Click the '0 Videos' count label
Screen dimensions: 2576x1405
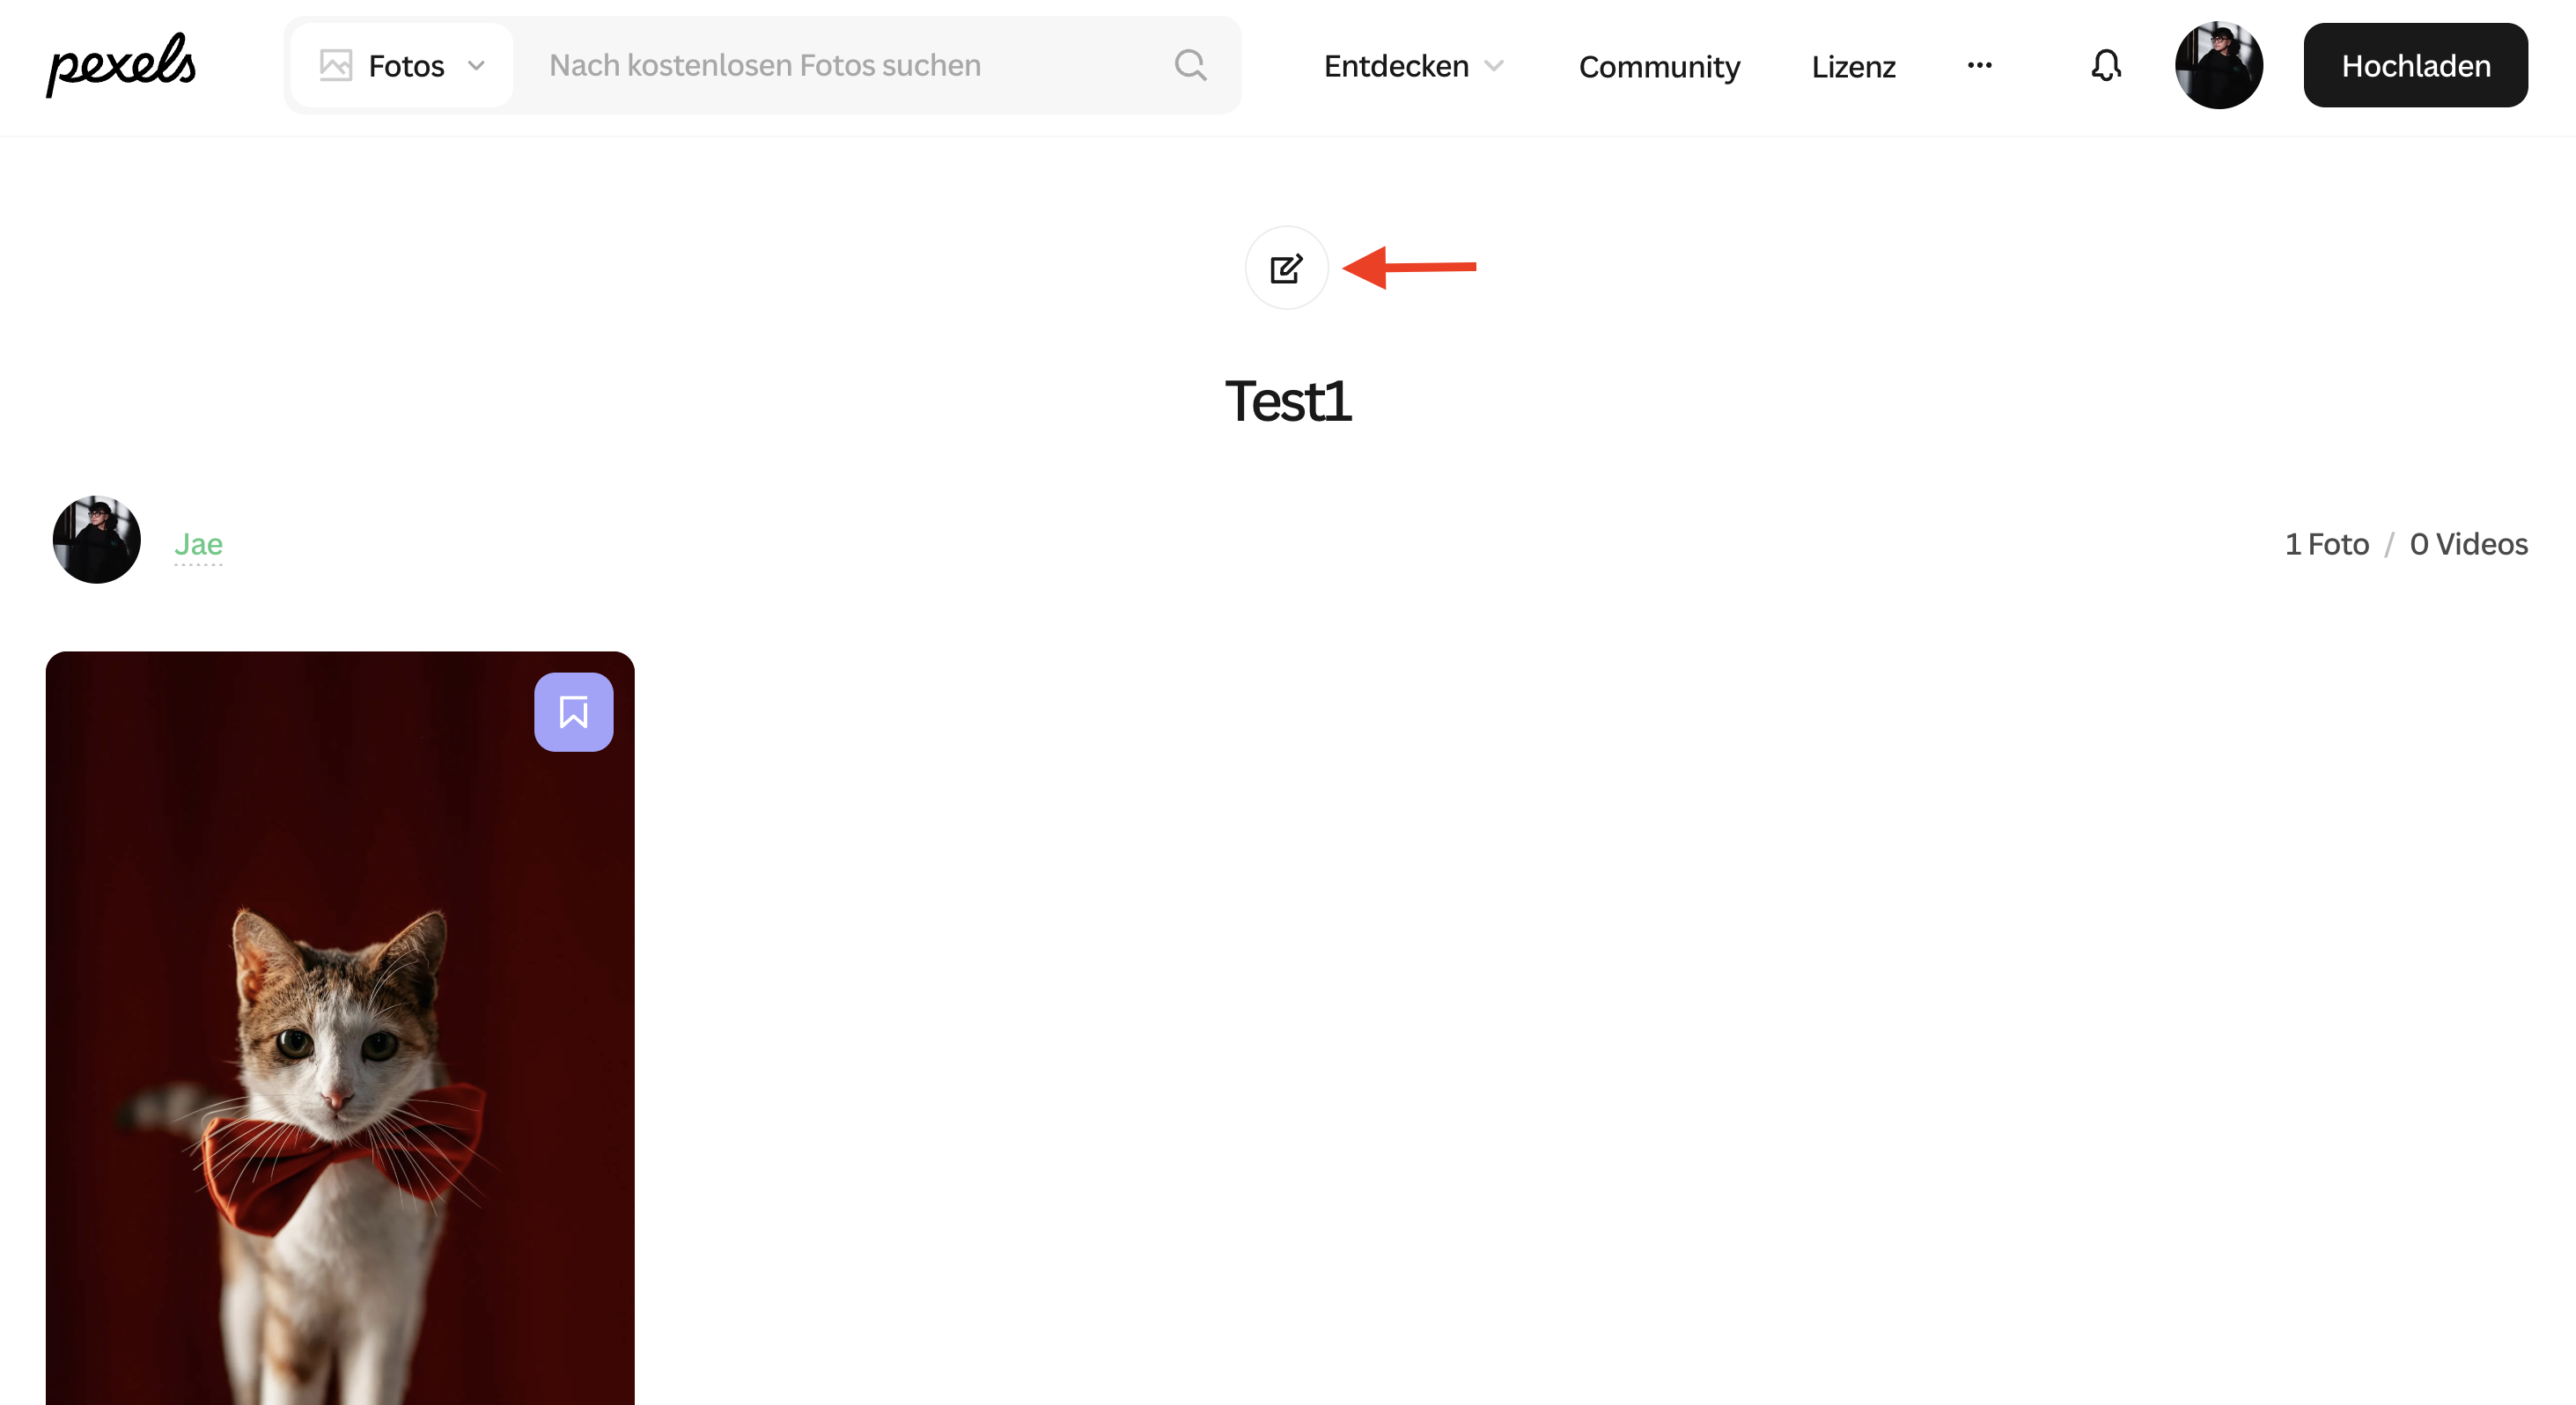tap(2468, 544)
